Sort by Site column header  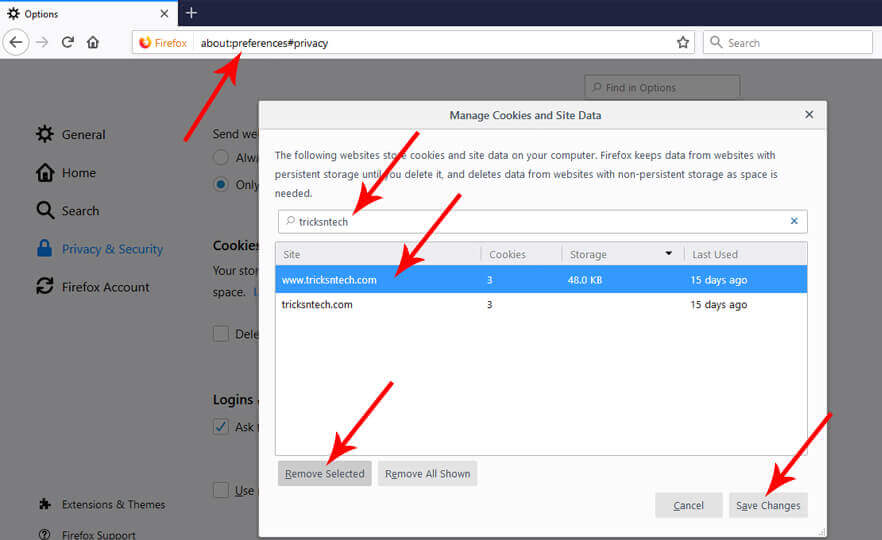[378, 254]
